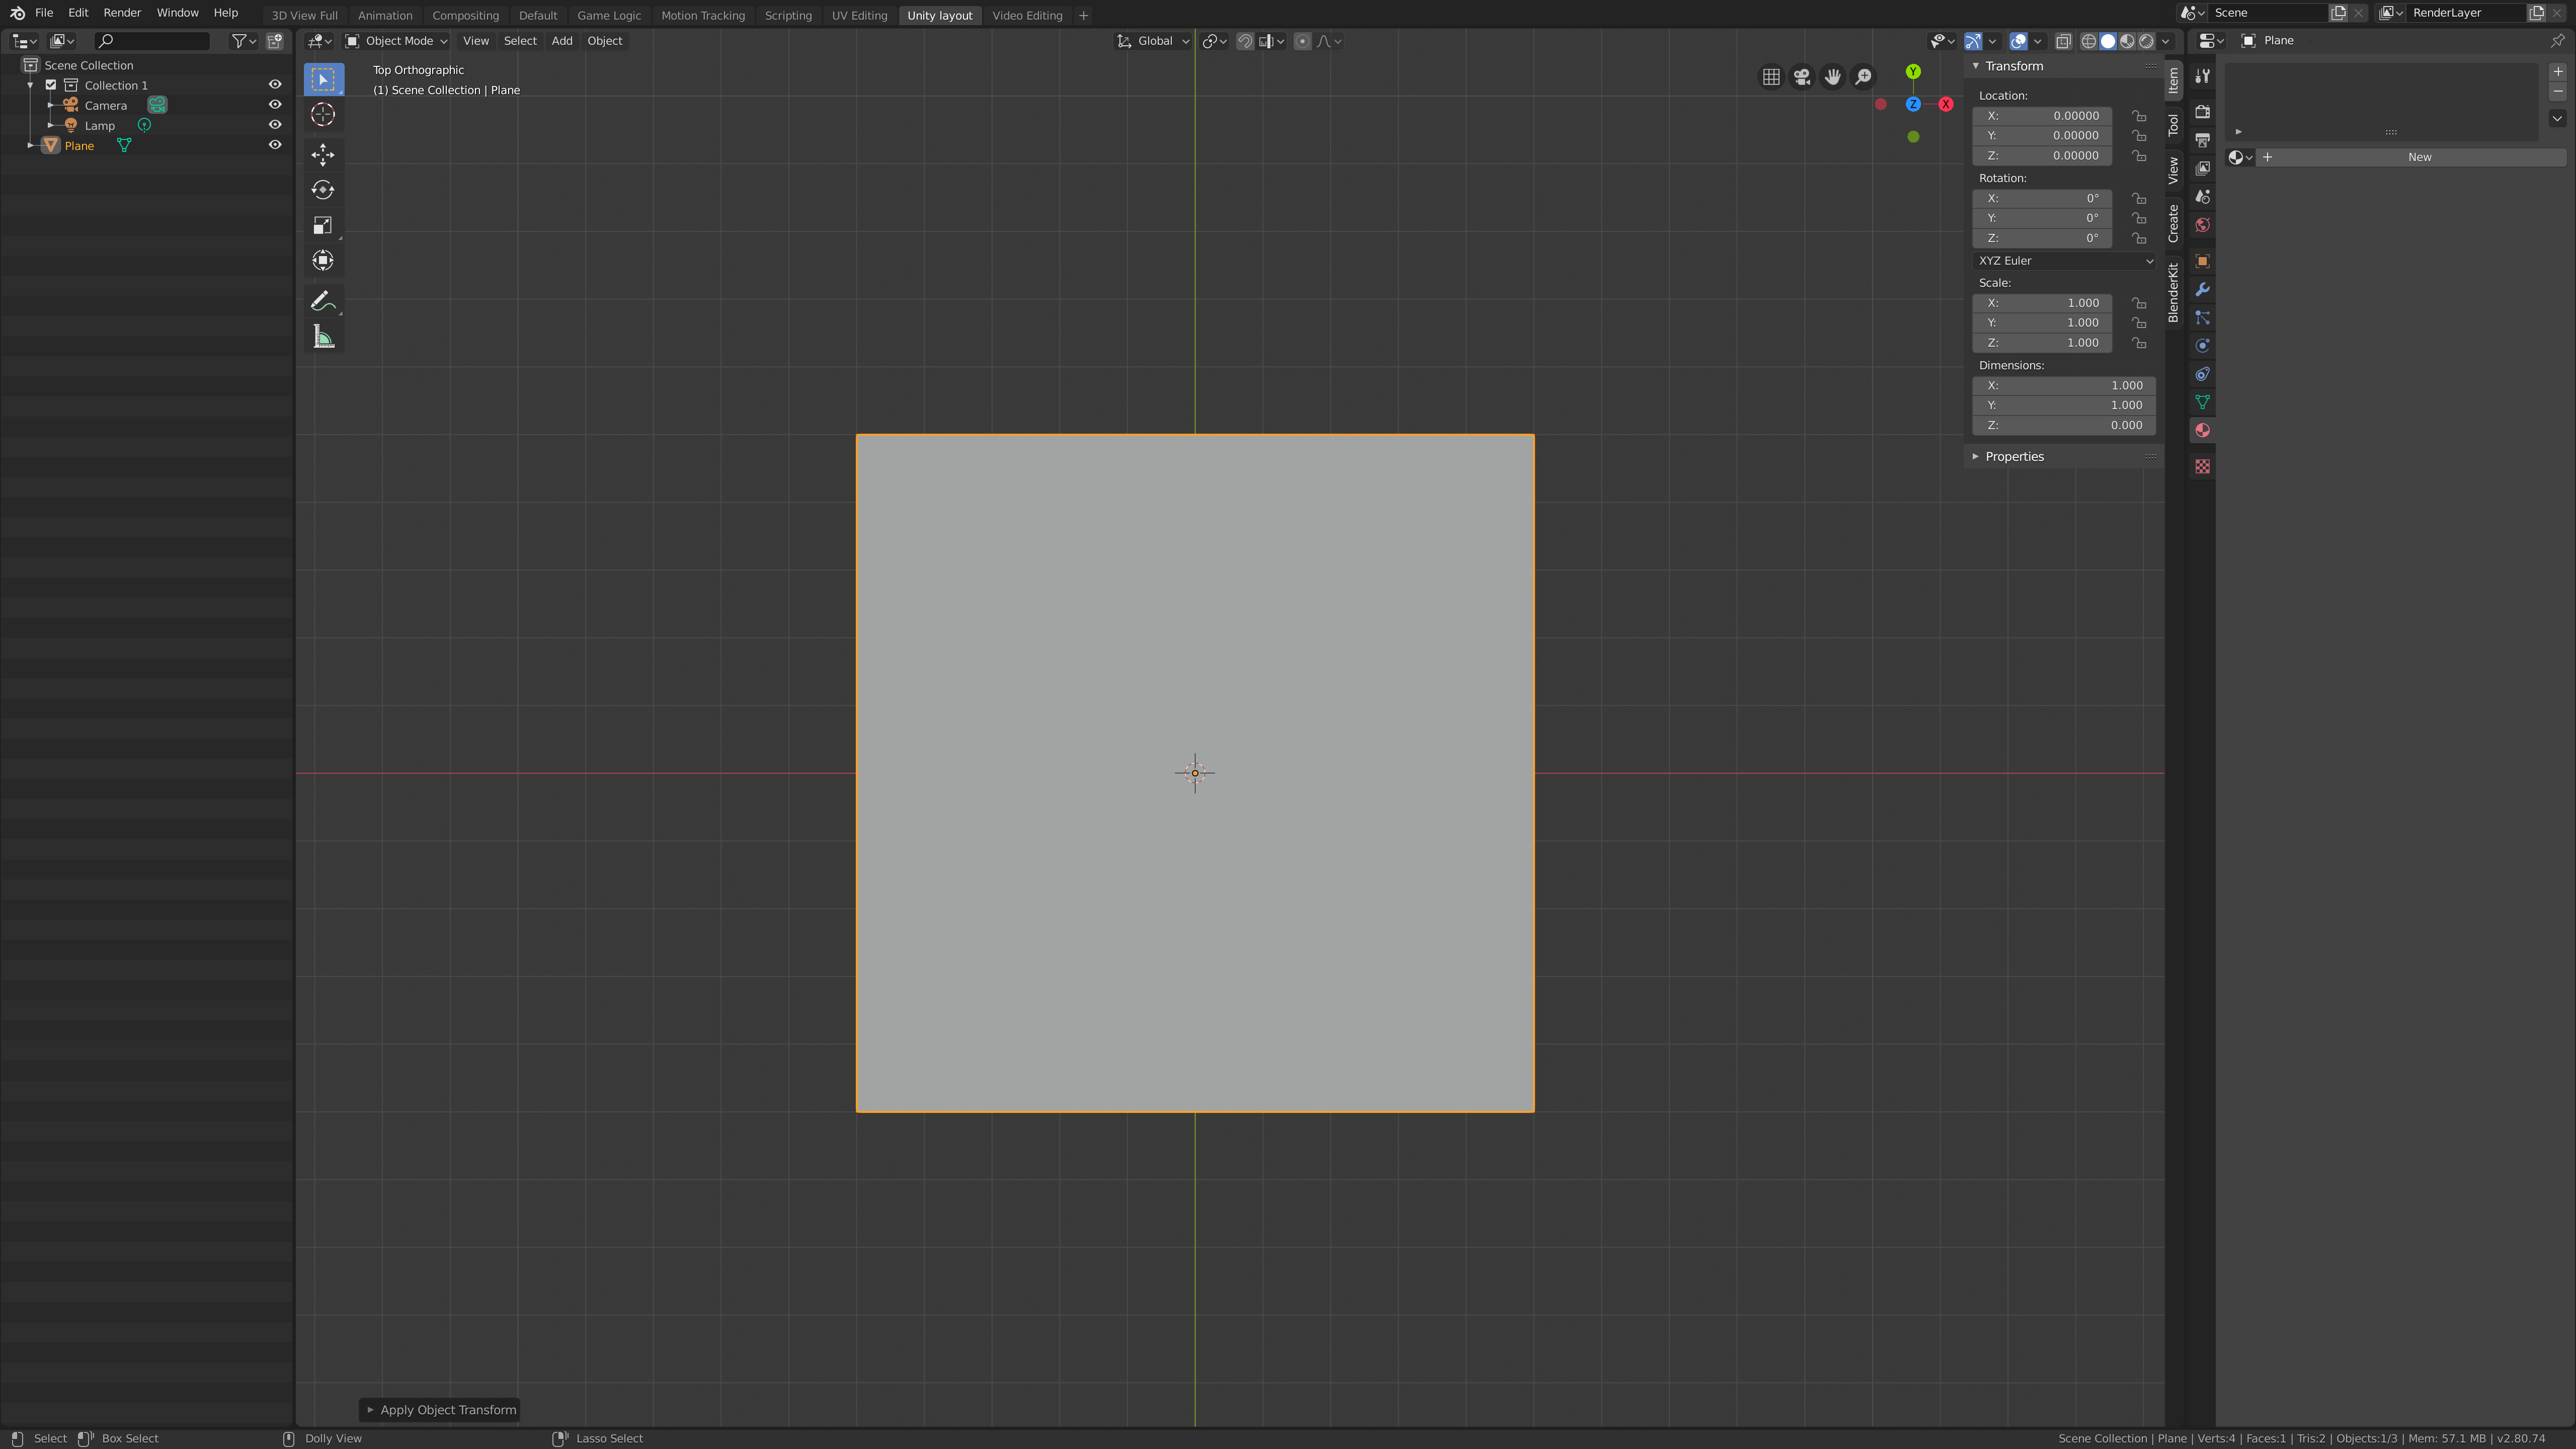Screen dimensions: 2576x1449
Task: Open Scene properties tab
Action: tap(2203, 196)
